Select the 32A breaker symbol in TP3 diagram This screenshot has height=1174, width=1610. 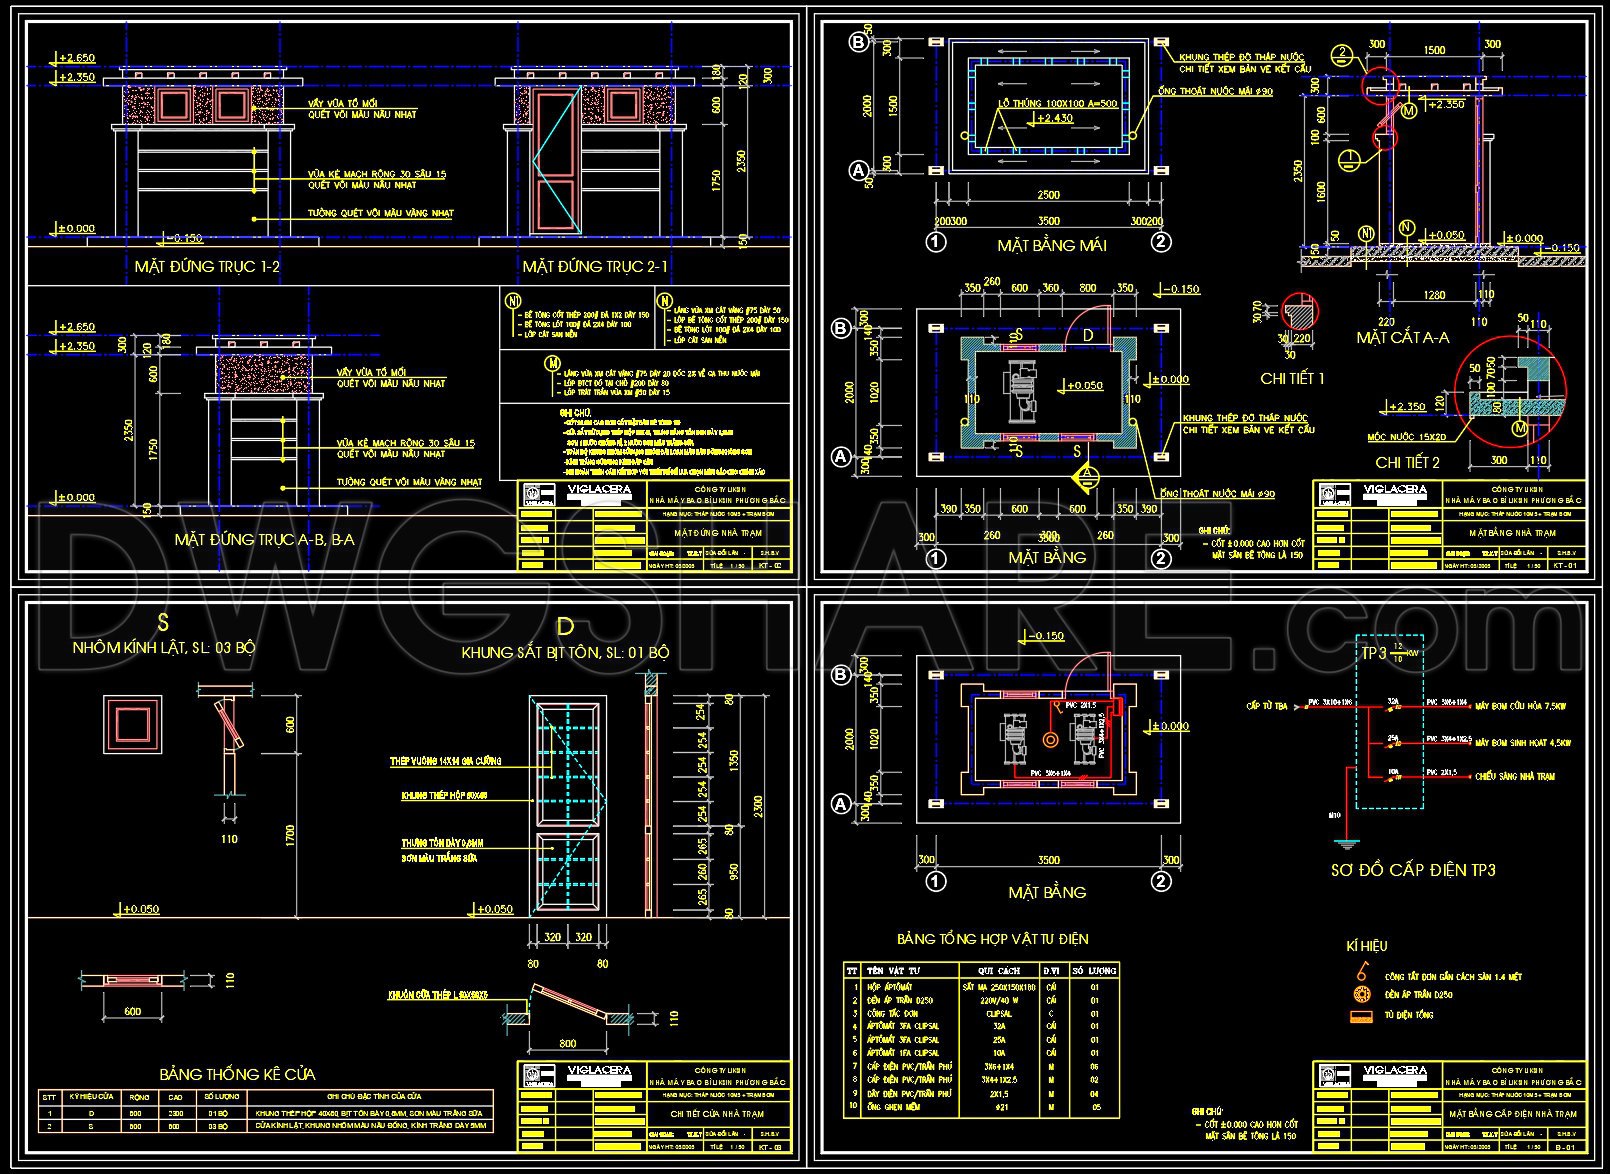pyautogui.click(x=1393, y=707)
